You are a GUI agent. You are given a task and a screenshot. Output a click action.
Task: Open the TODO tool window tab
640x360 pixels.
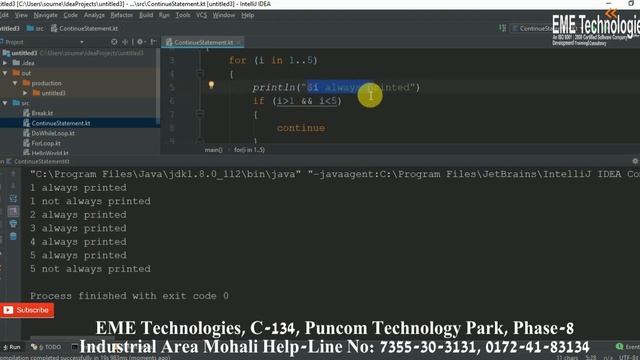tap(46, 347)
